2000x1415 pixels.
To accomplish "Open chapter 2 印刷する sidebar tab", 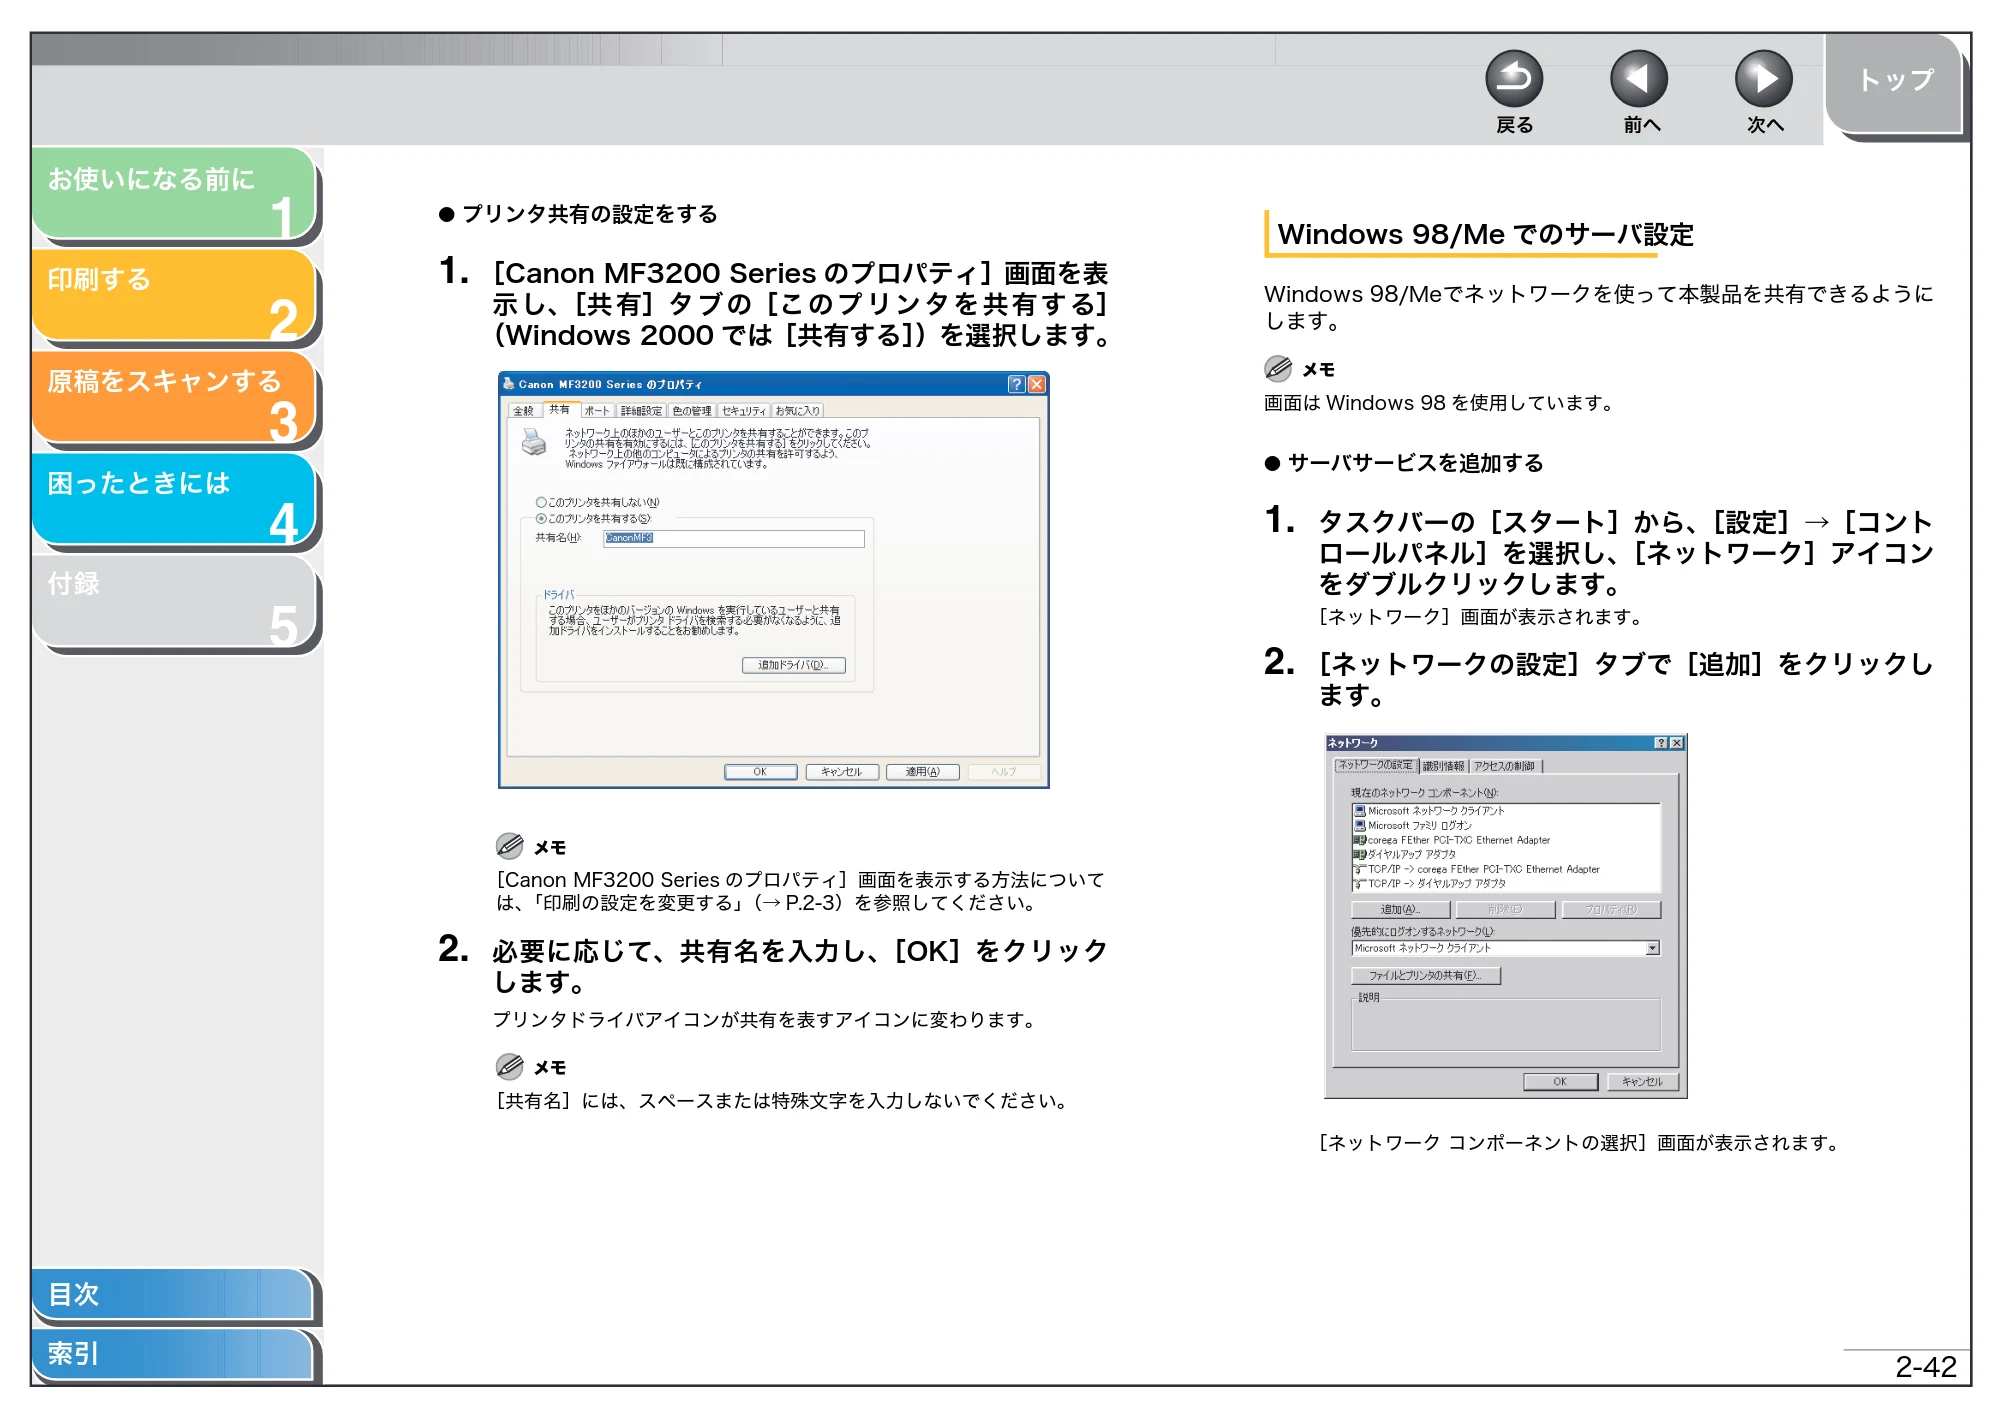I will 173,295.
